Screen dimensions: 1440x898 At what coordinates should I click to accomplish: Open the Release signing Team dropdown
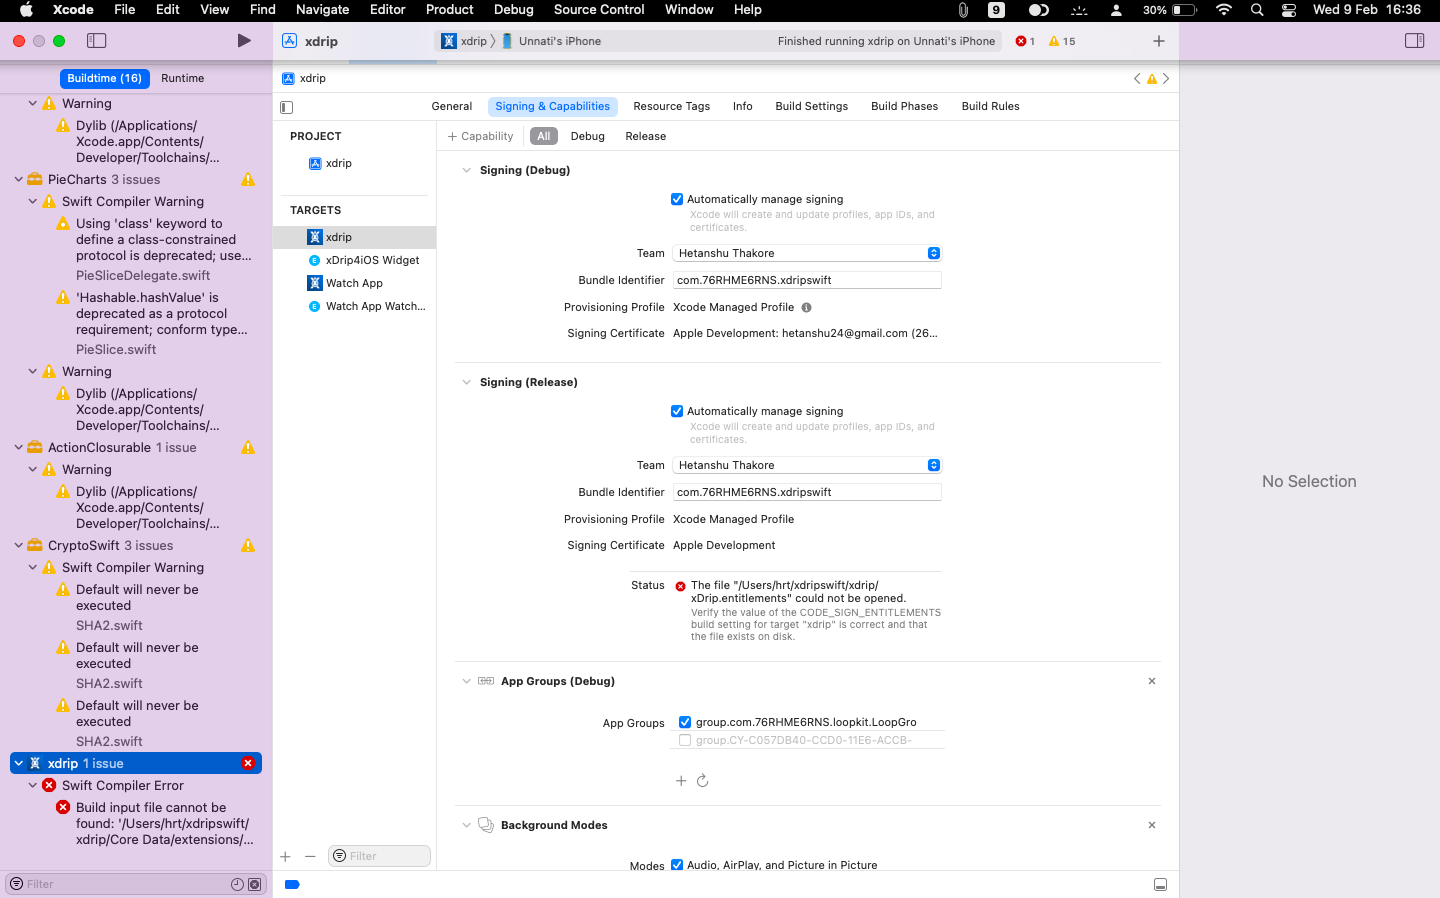807,465
